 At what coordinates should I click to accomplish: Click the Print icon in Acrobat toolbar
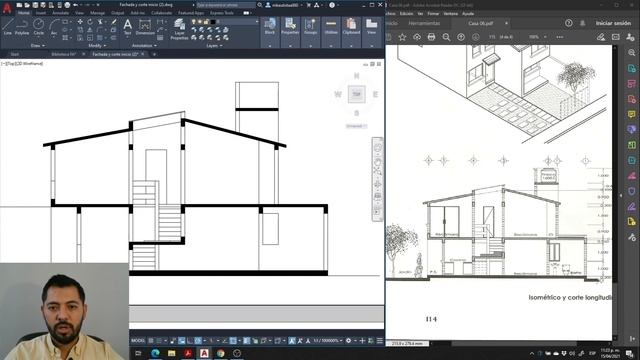pos(431,37)
